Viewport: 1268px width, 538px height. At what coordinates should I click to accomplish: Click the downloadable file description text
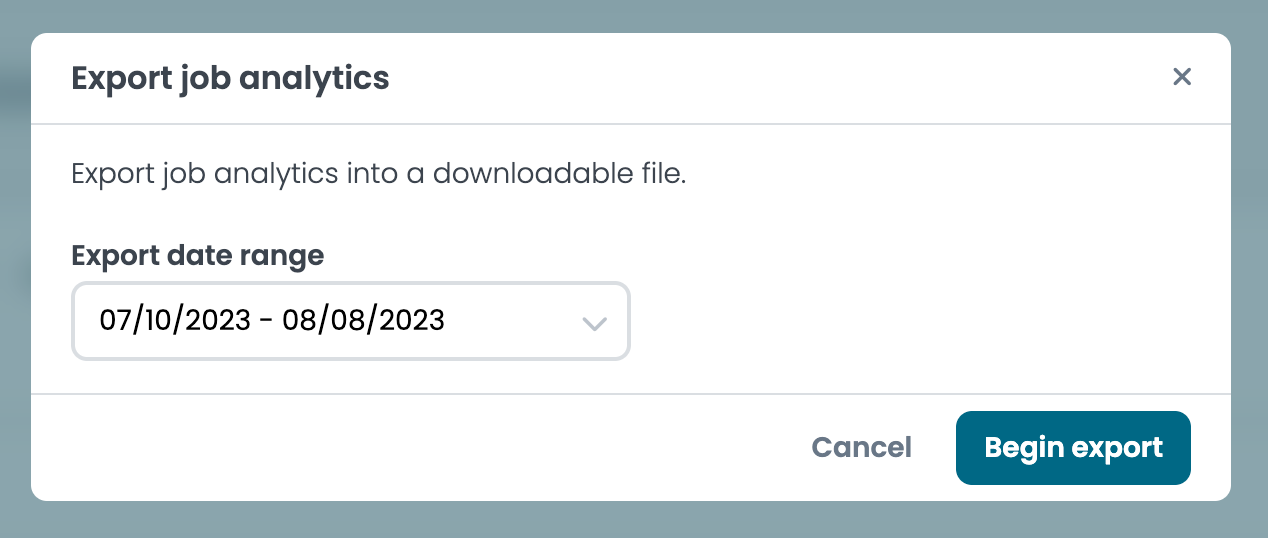point(378,174)
